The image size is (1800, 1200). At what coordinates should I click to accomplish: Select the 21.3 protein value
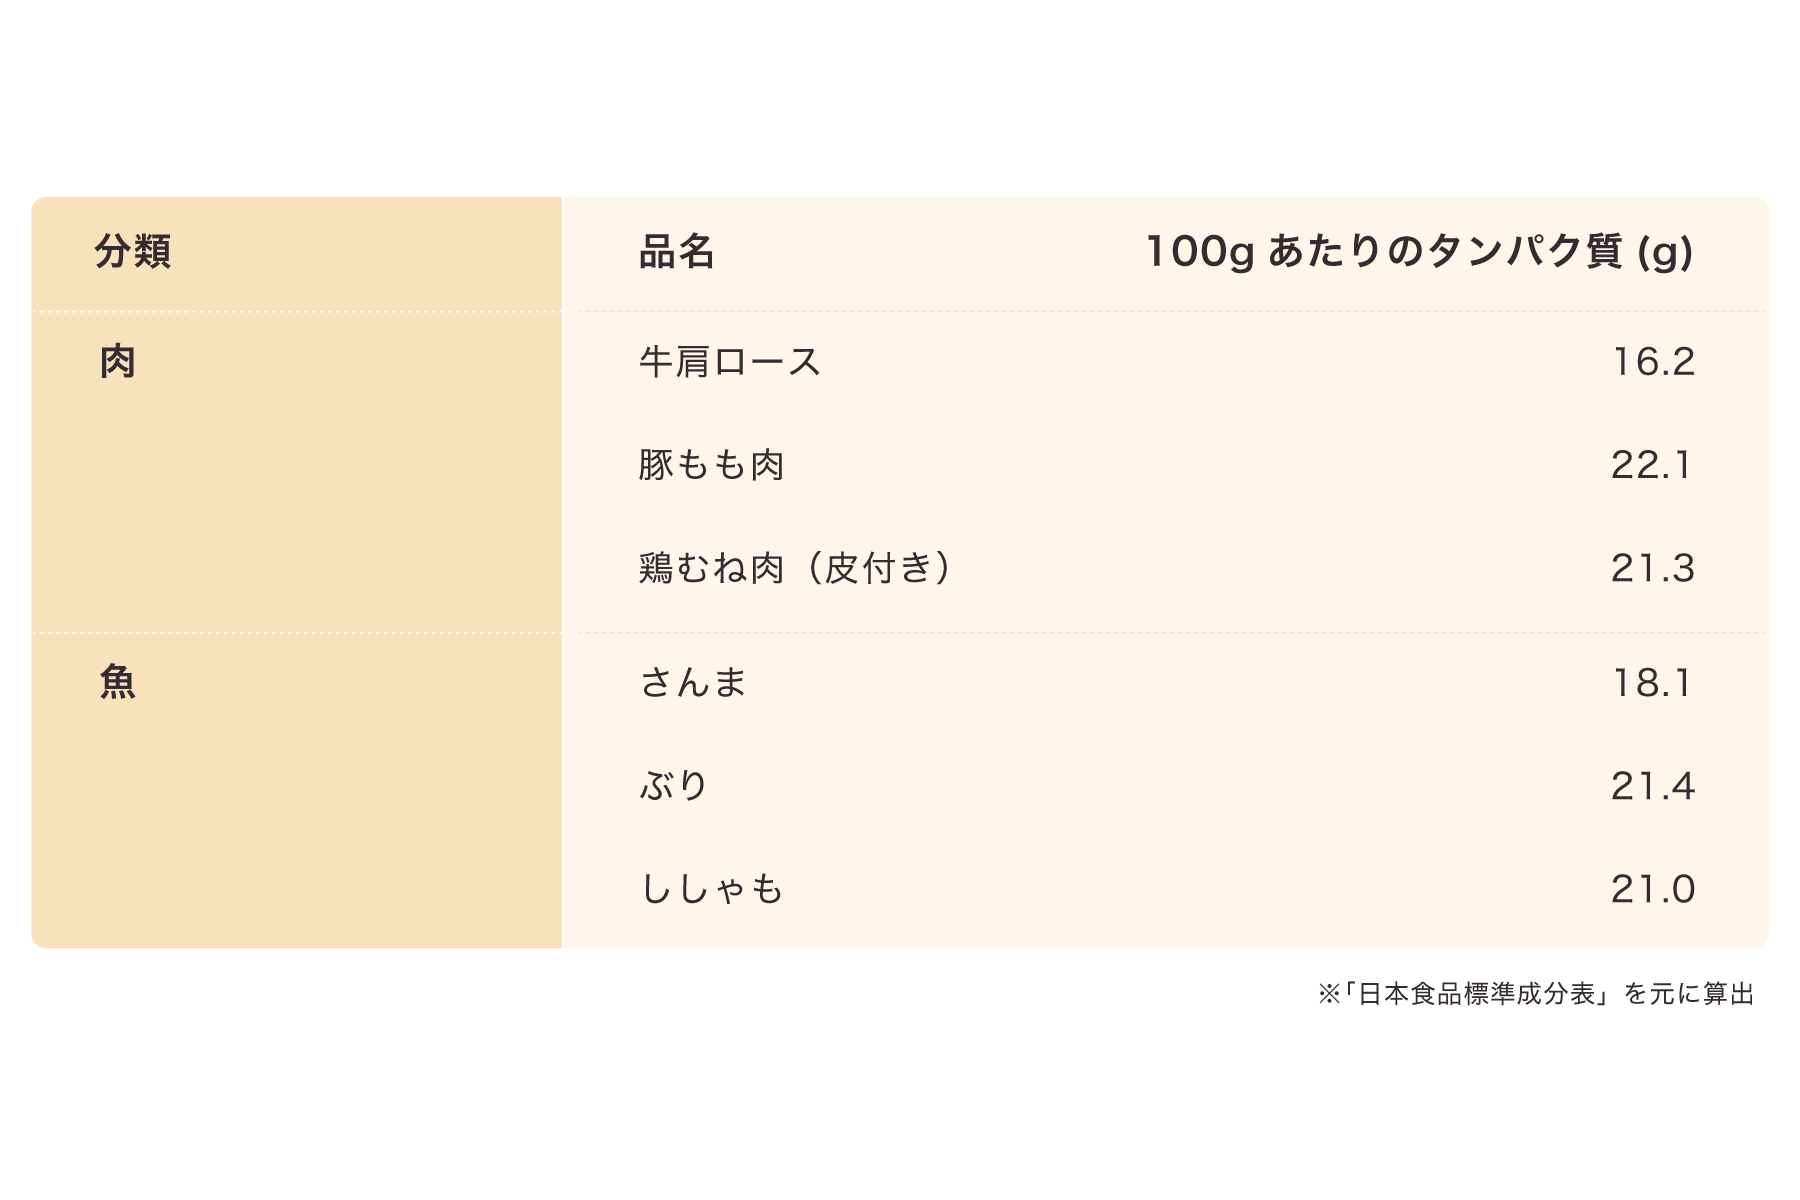point(1653,568)
